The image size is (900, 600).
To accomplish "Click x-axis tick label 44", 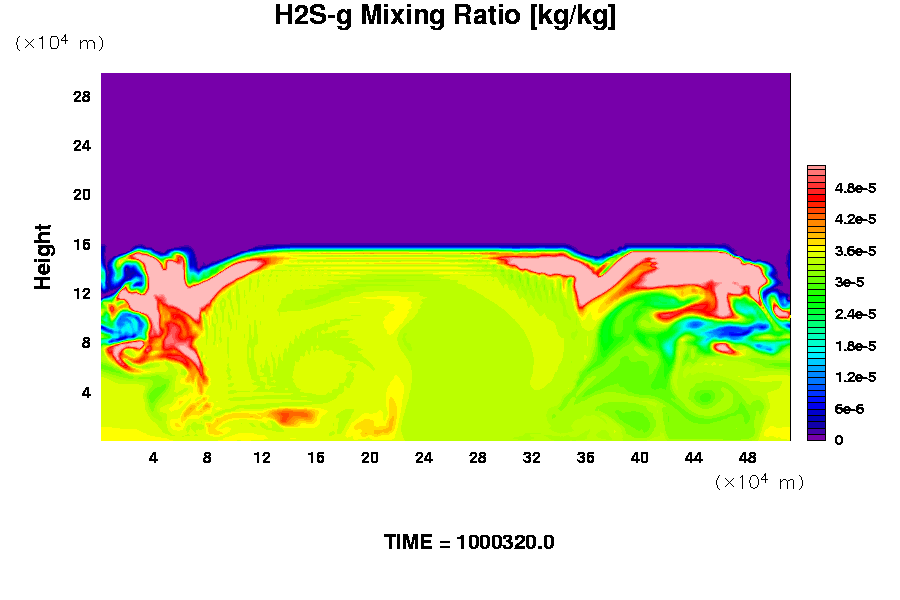I will tap(693, 458).
